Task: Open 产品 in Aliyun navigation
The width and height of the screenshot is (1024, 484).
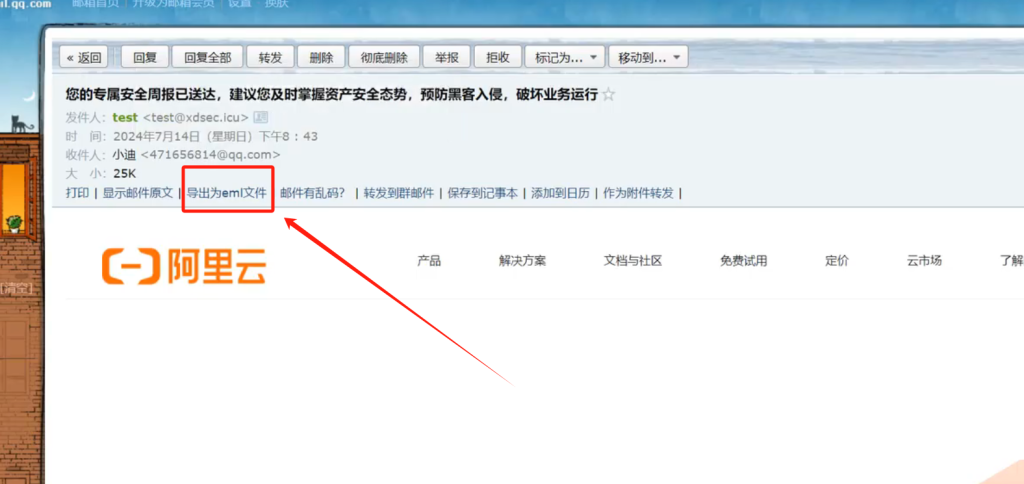Action: (429, 261)
